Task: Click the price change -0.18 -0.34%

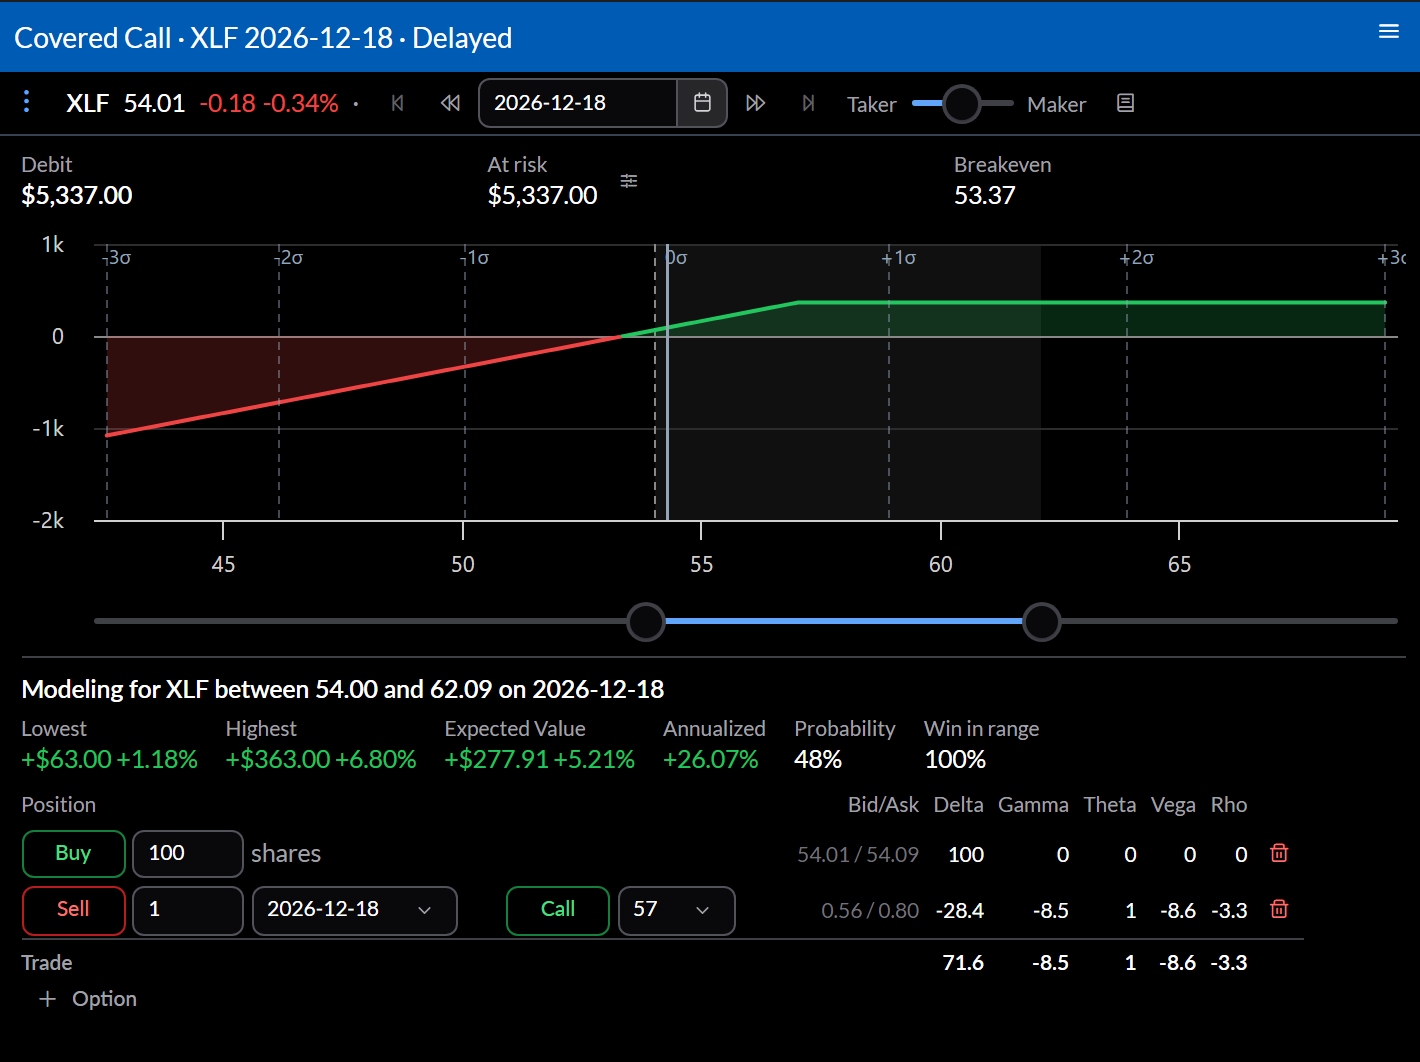Action: [x=269, y=103]
